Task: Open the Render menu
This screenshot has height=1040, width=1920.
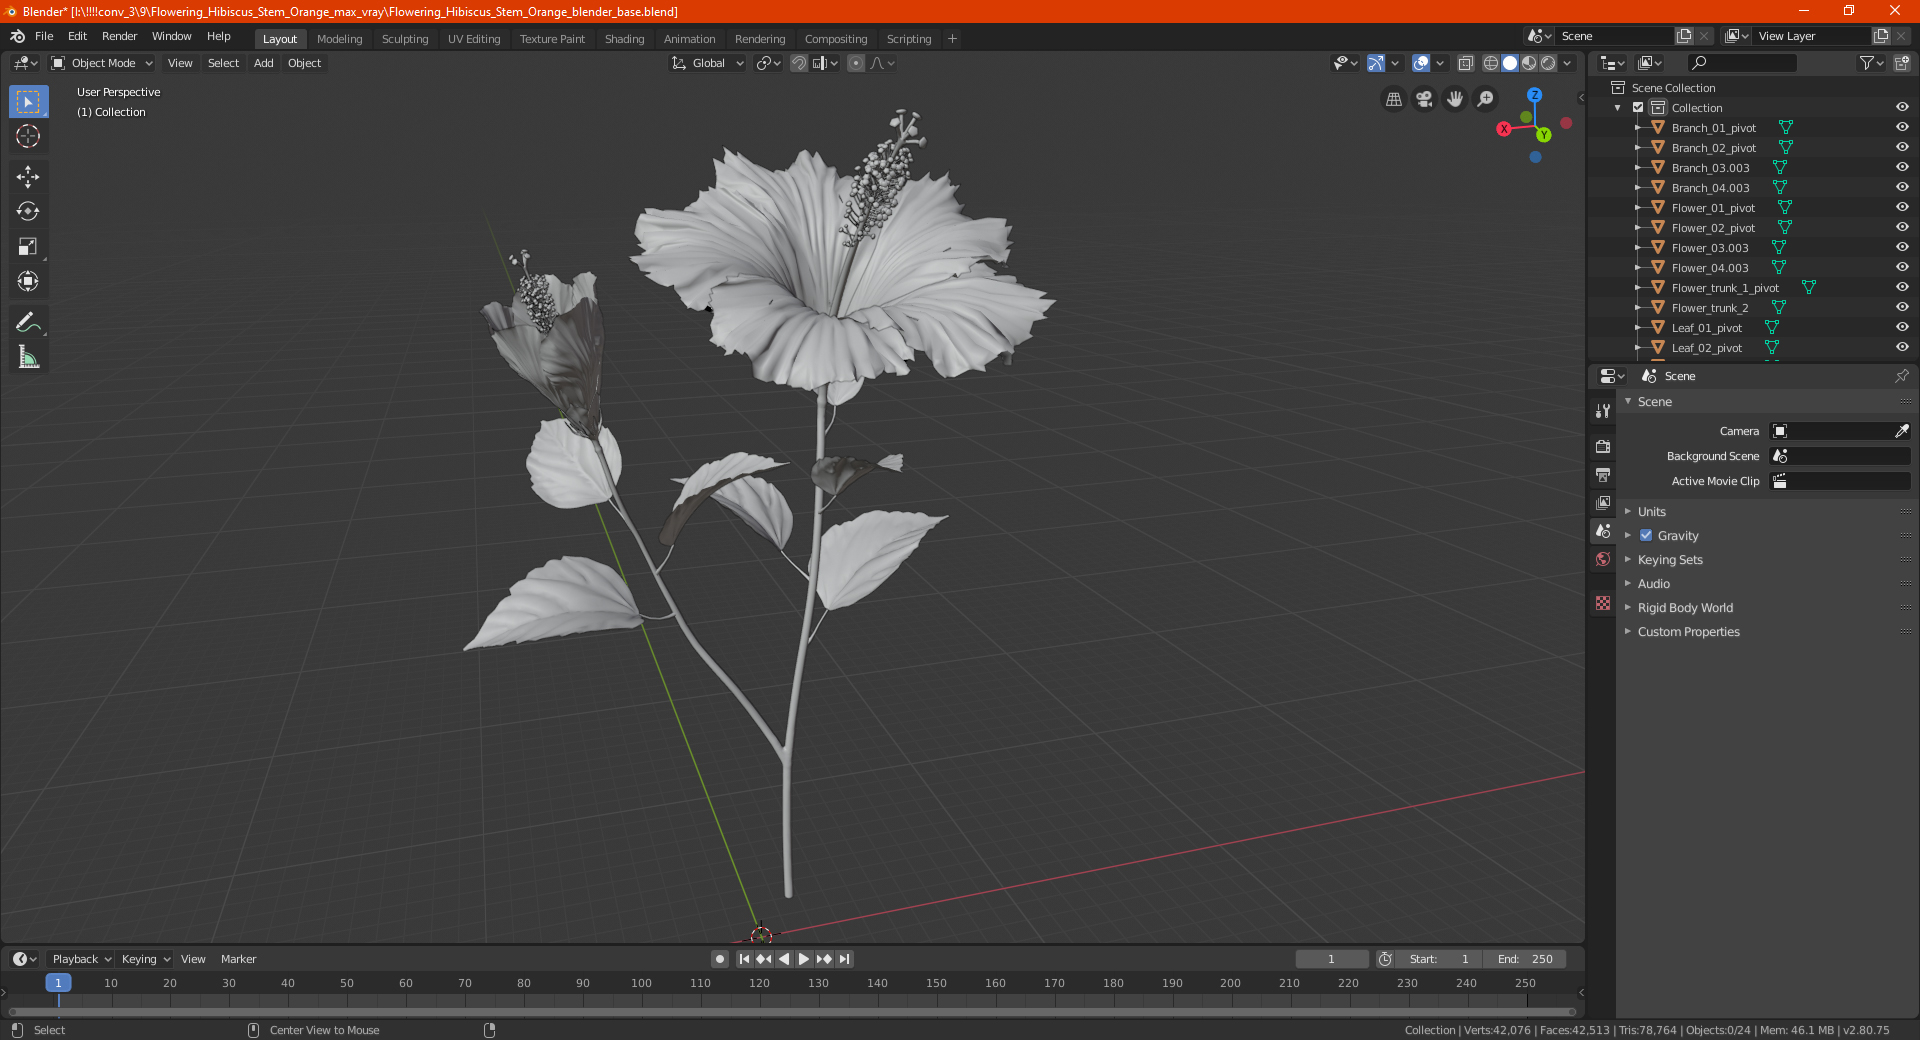Action: (x=119, y=36)
